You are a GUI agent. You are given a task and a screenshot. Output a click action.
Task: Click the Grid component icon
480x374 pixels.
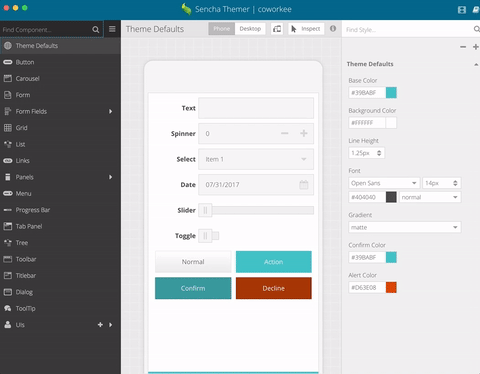[8, 128]
